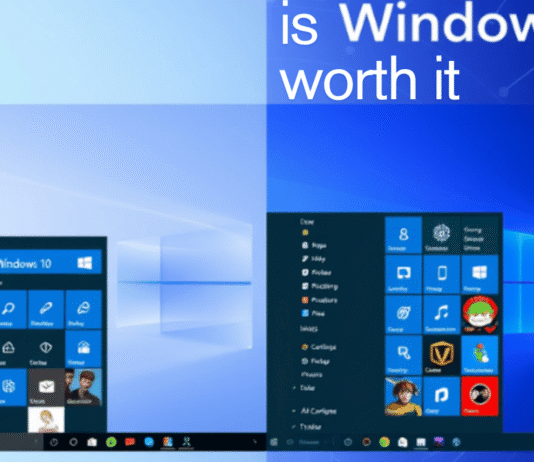
Task: Click the dark search field on right taskbar
Action: (308, 442)
